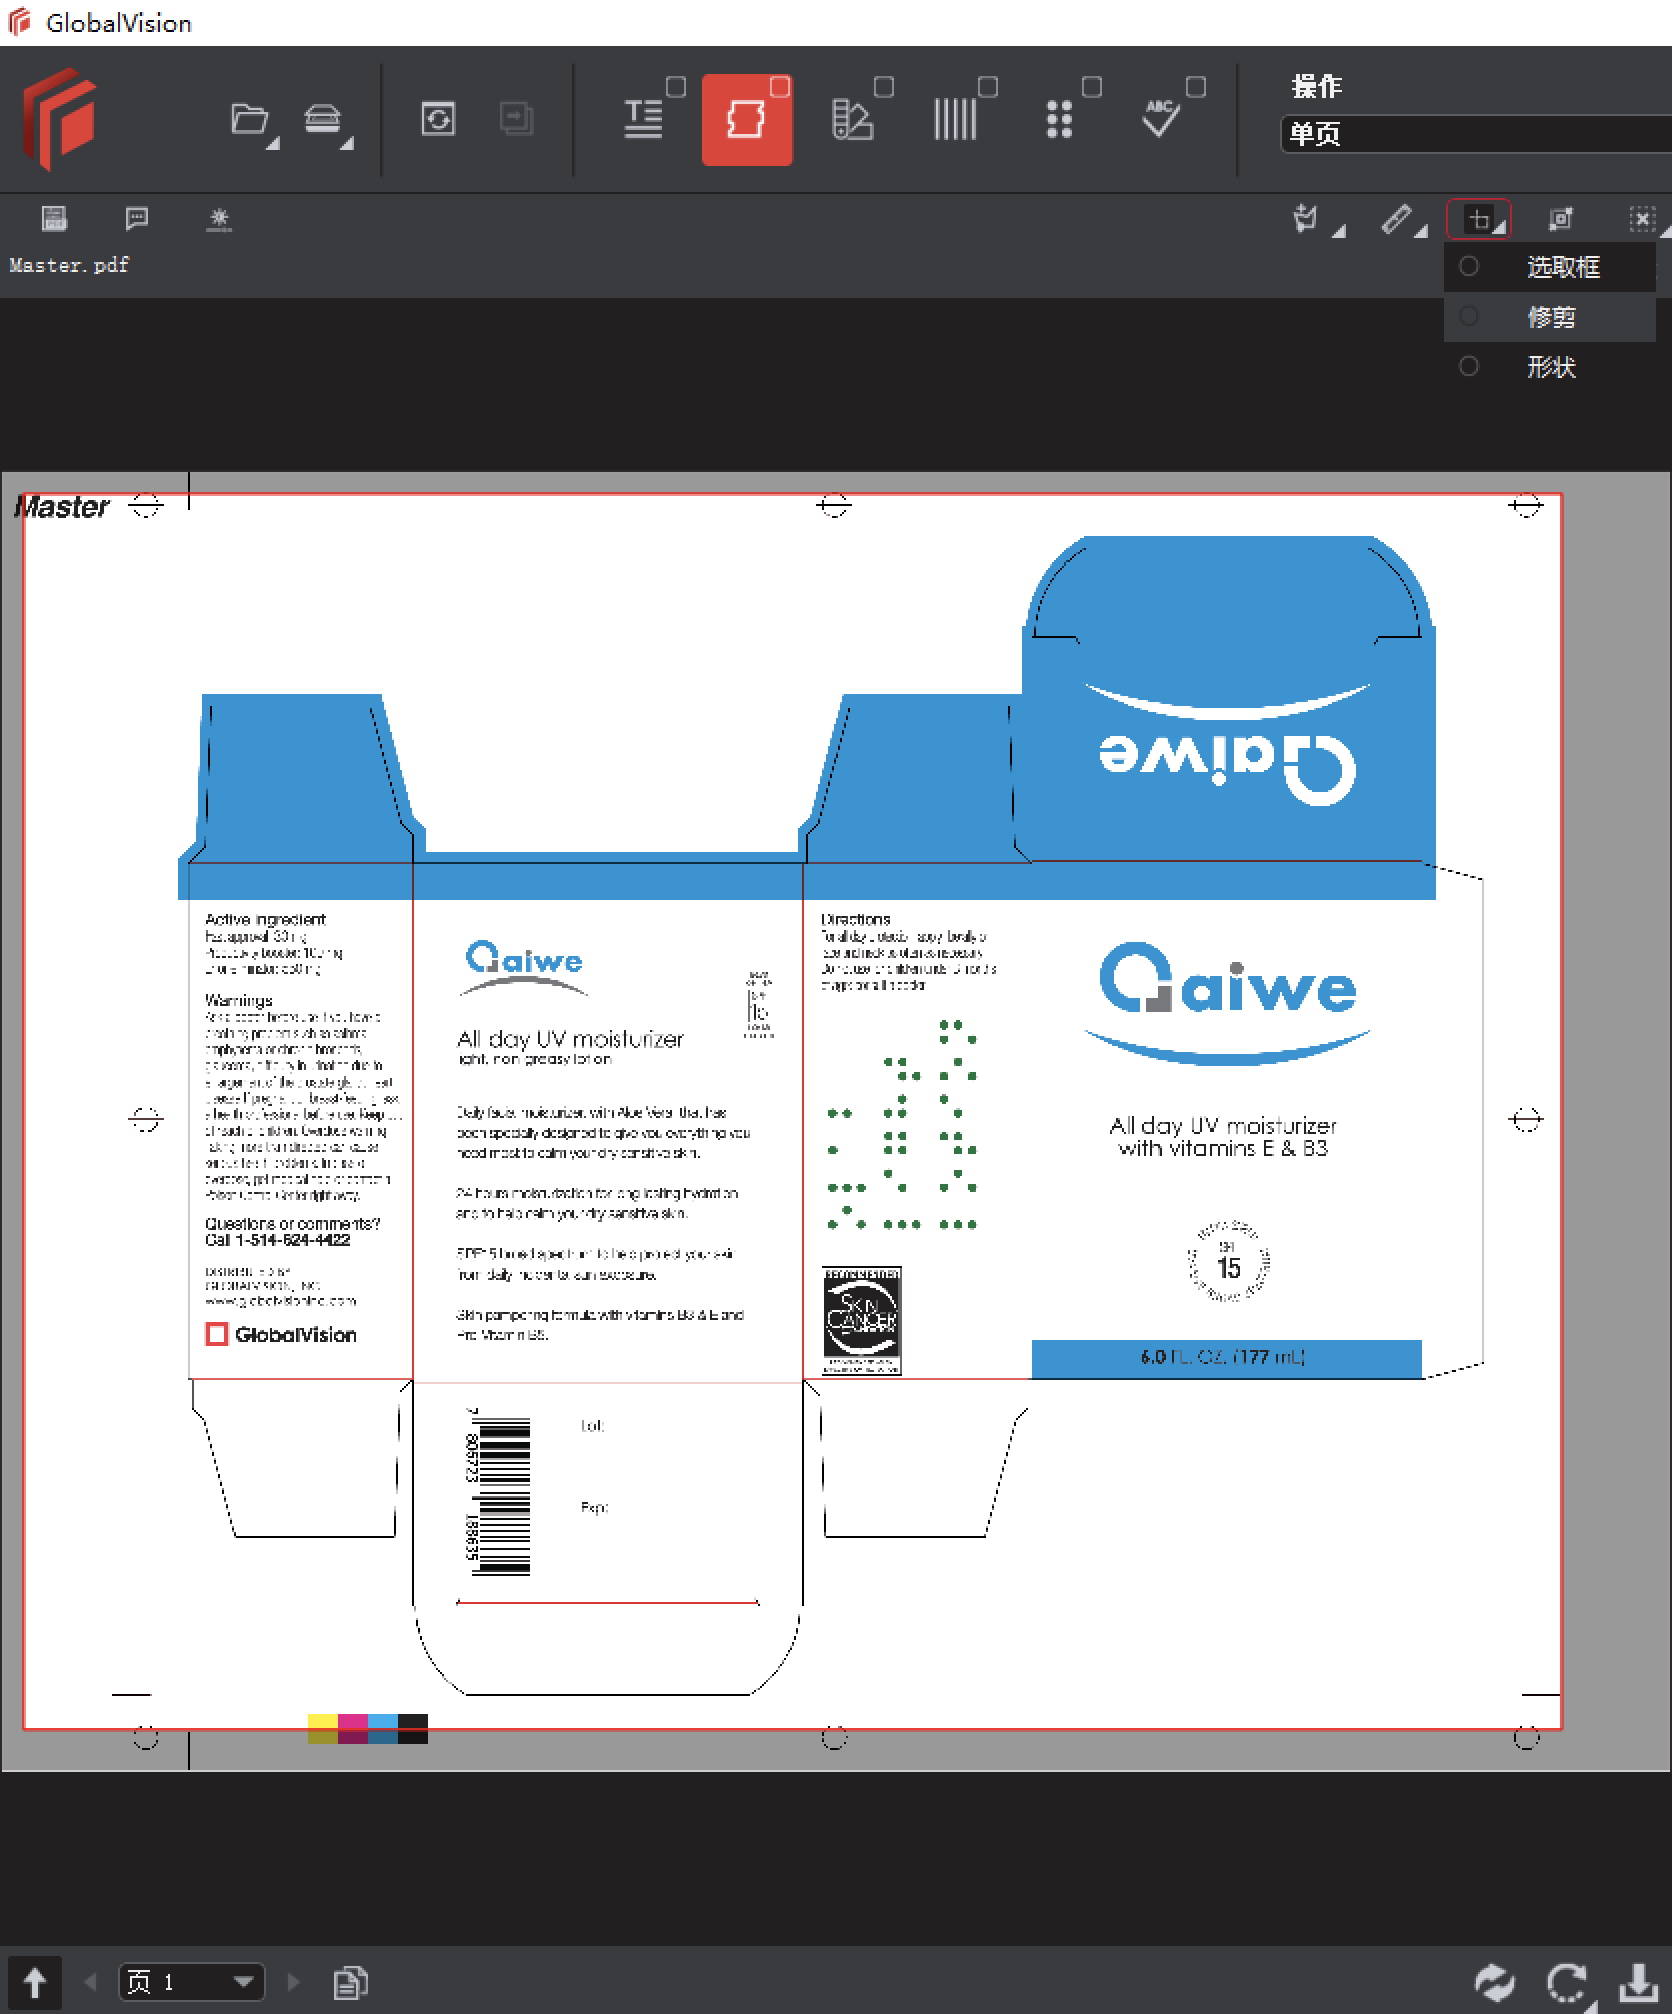Click the 操作 label
Image resolution: width=1672 pixels, height=2014 pixels.
click(x=1316, y=87)
